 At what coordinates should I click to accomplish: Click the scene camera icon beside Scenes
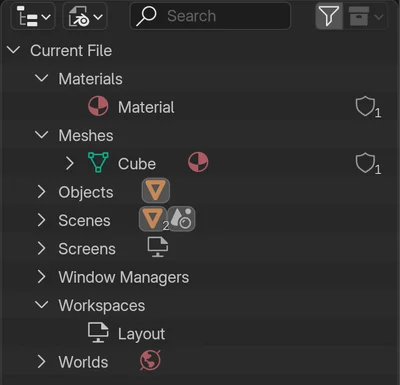coord(182,219)
